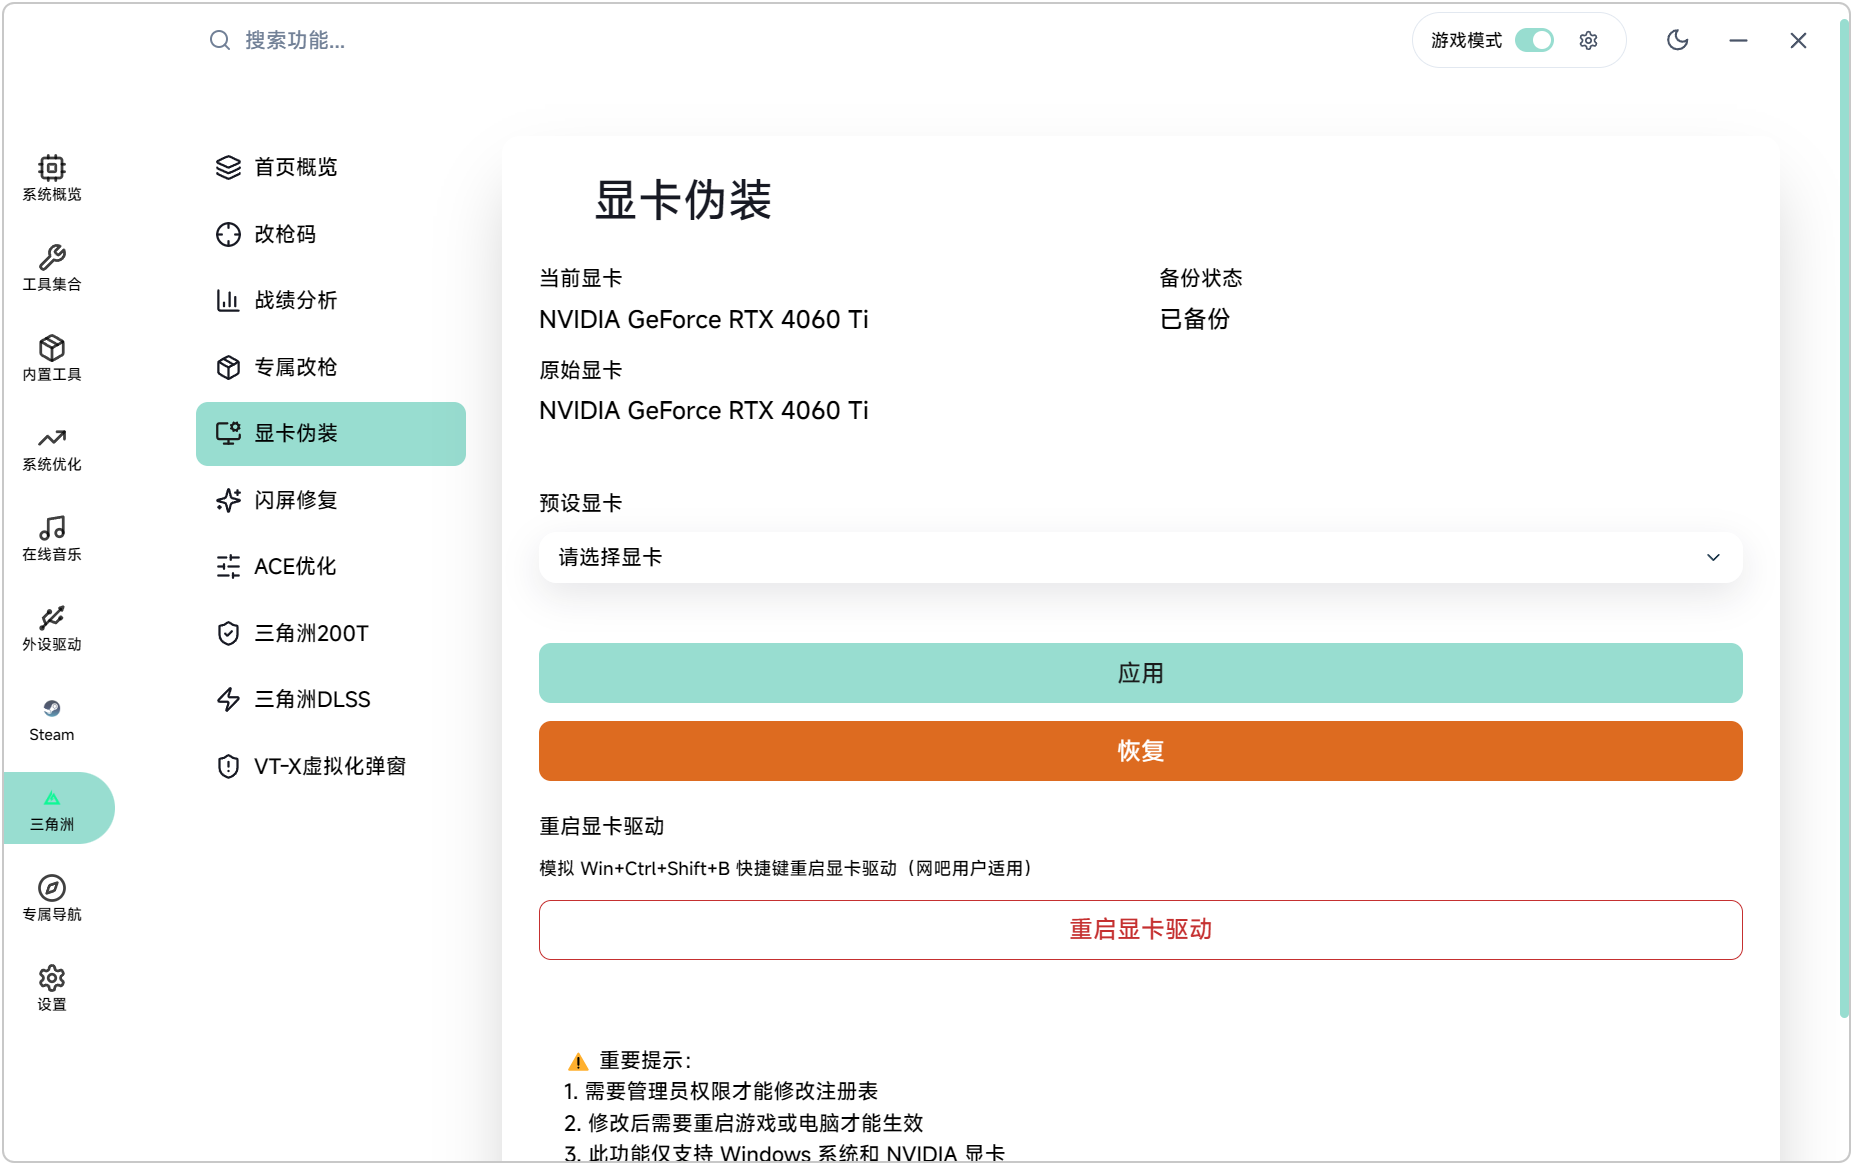This screenshot has height=1165, width=1853.
Task: Toggle 游戏模式 switch off
Action: pos(1534,40)
